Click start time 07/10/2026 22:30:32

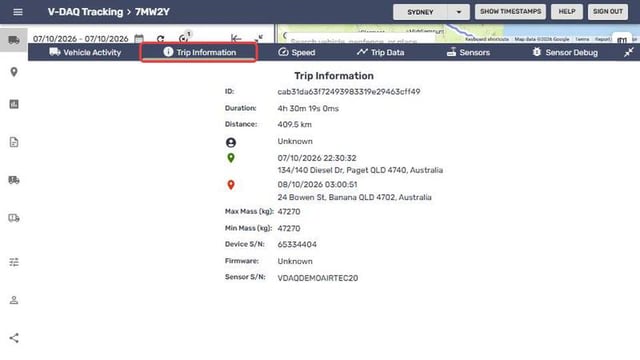(x=317, y=158)
